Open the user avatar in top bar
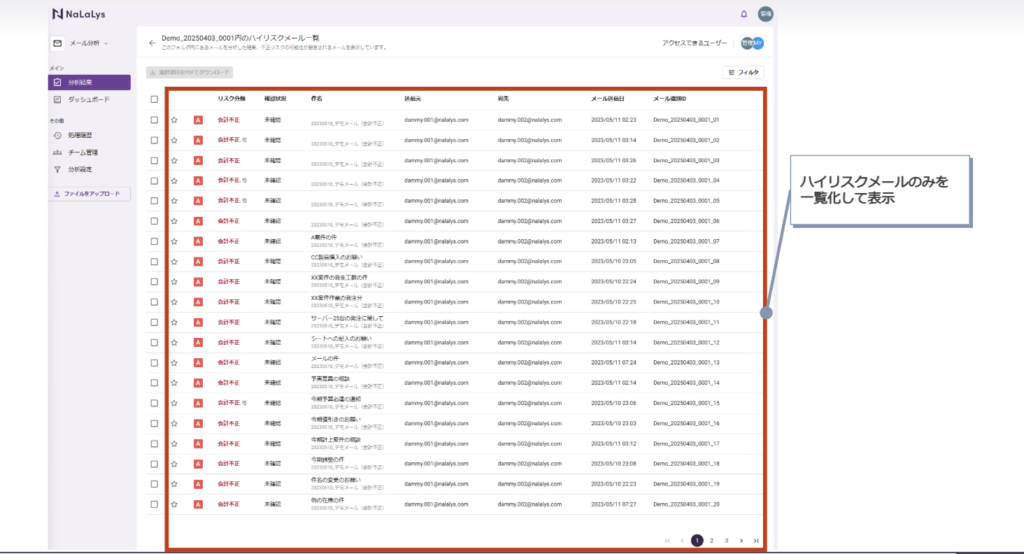1024x554 pixels. pos(765,14)
